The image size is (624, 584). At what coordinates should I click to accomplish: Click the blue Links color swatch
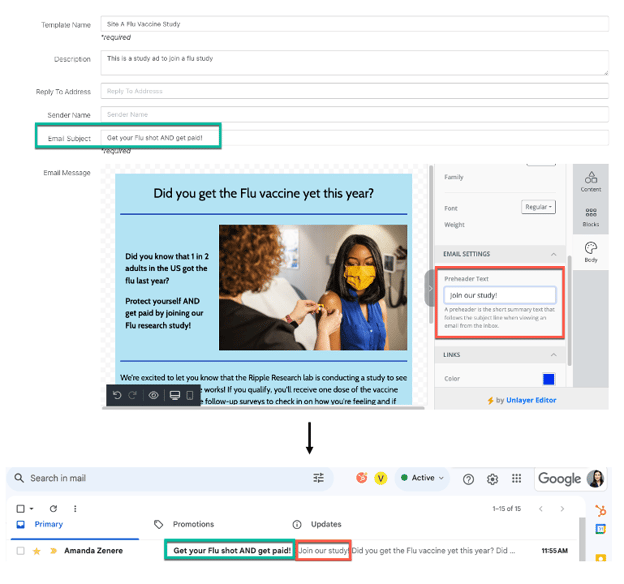tap(548, 379)
